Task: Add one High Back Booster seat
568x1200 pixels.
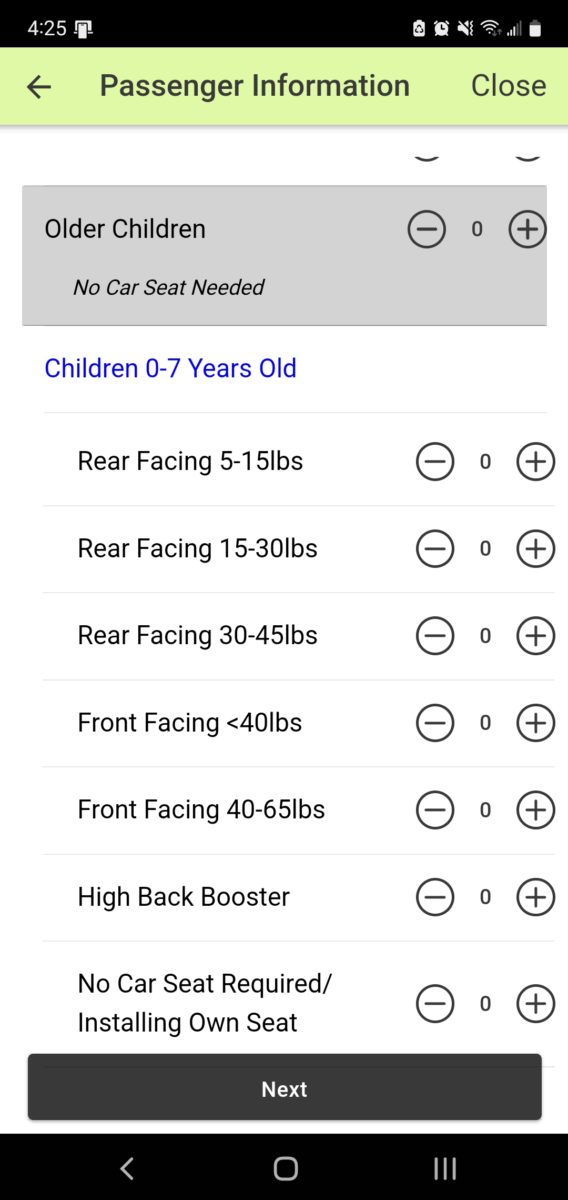Action: pyautogui.click(x=535, y=898)
